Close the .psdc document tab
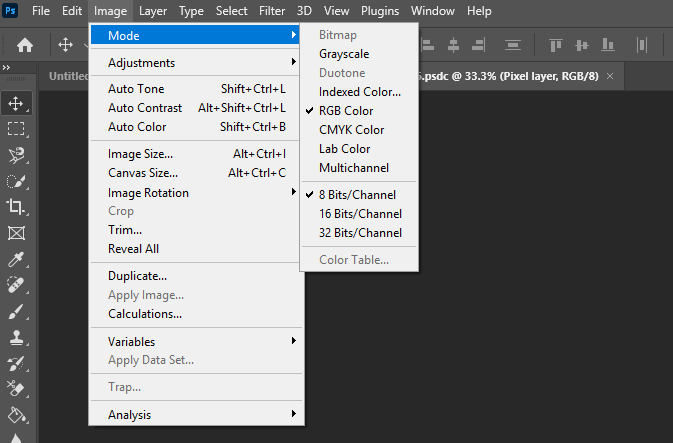This screenshot has width=673, height=443. click(x=610, y=76)
